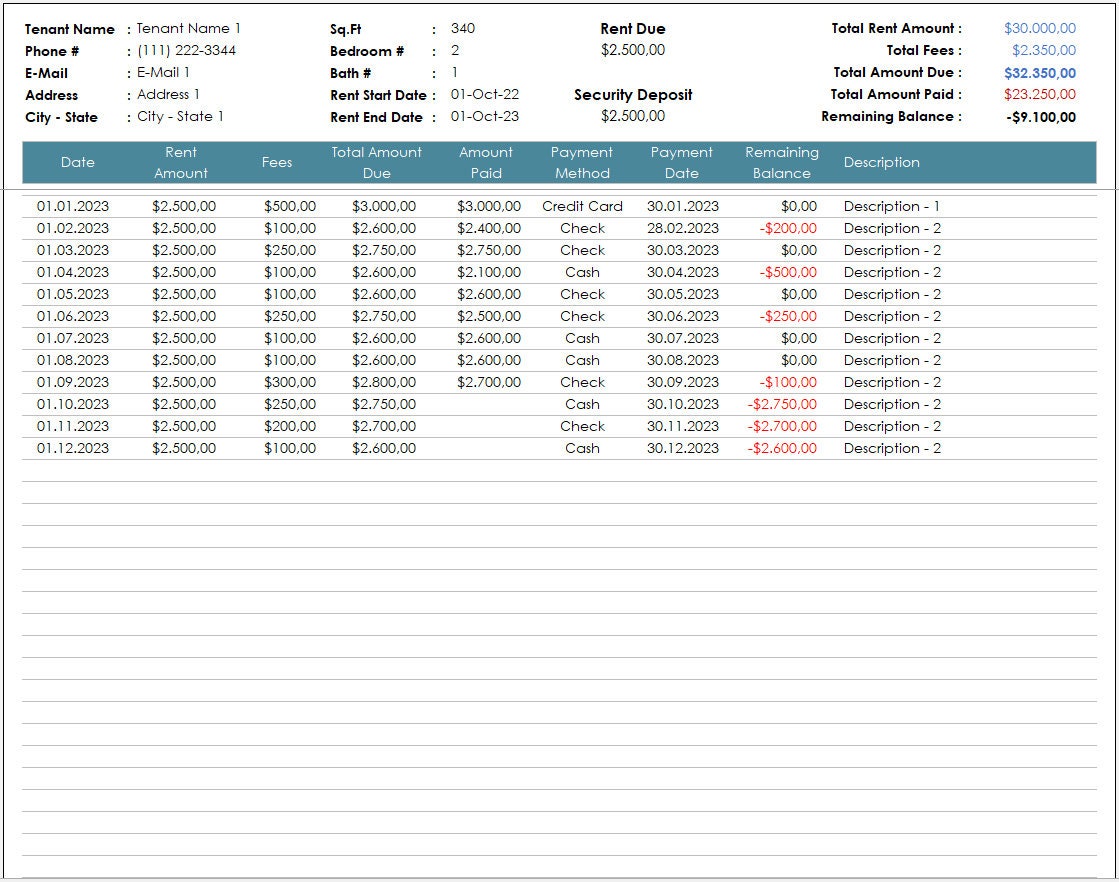Select amount paid $2.400,00
Viewport: 1119px width, 882px height.
pyautogui.click(x=489, y=228)
